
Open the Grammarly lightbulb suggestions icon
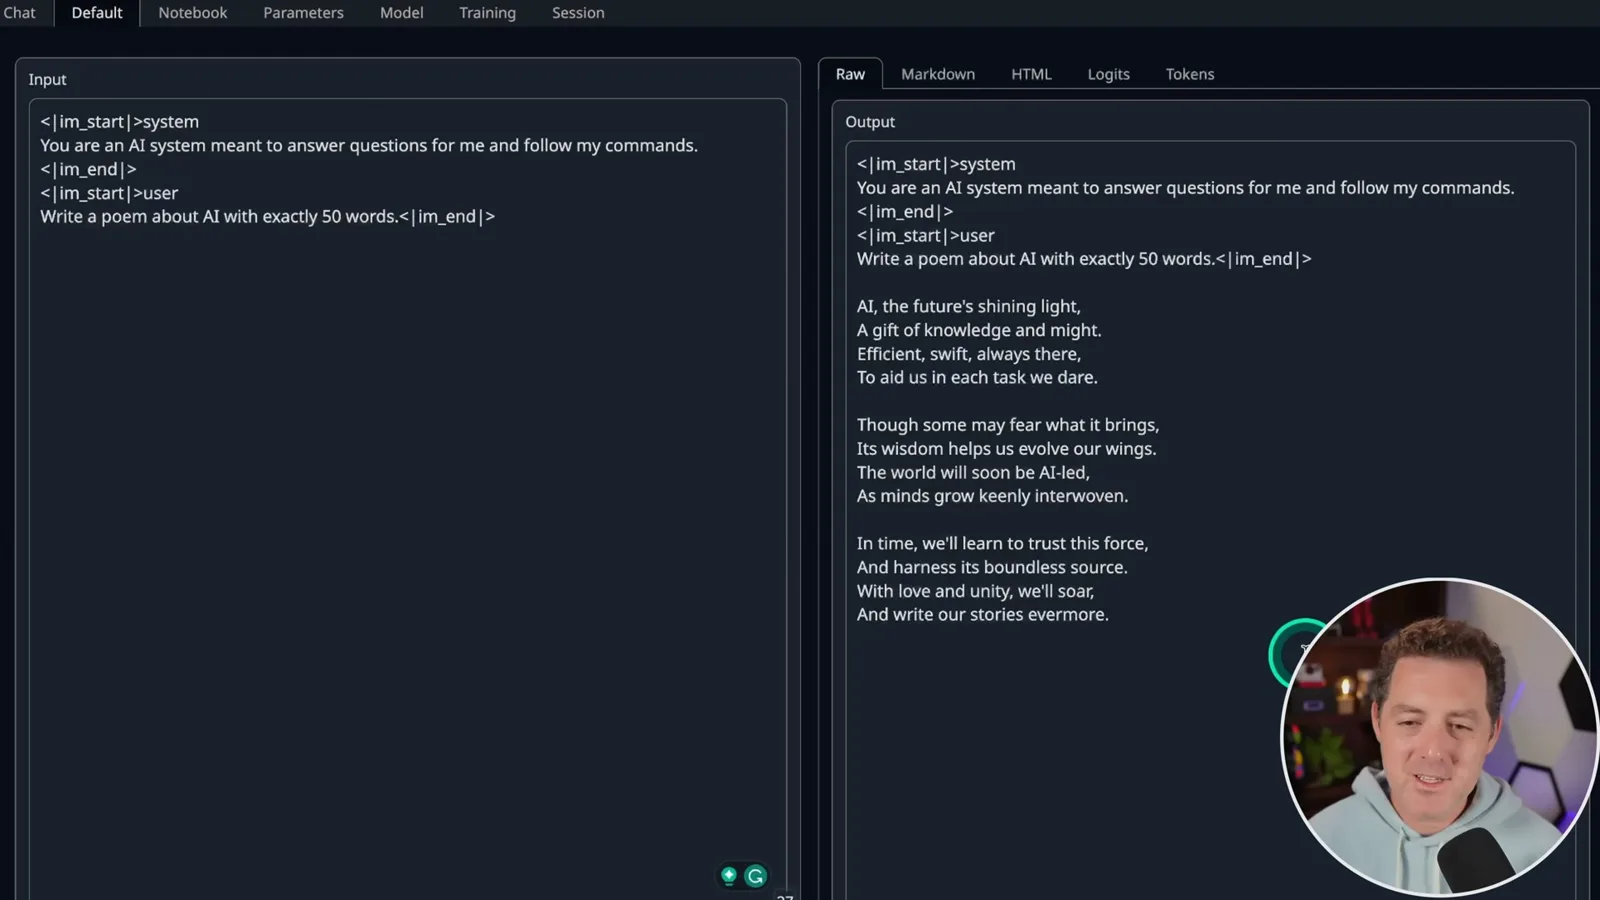click(x=729, y=876)
